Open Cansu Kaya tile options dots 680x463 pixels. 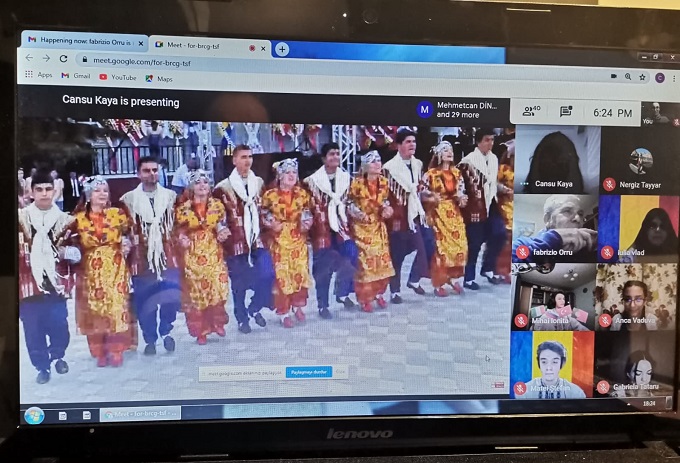(524, 184)
